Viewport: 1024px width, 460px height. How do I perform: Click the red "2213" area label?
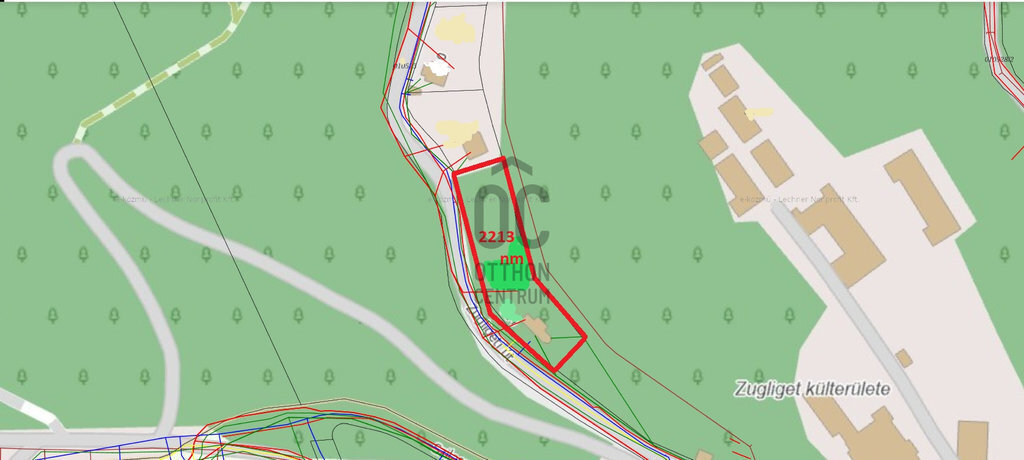tap(496, 237)
